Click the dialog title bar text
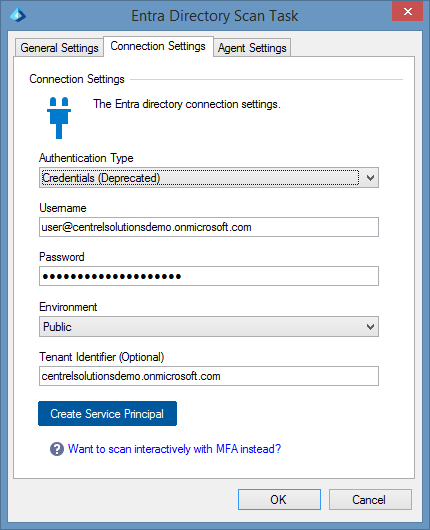 tap(215, 16)
